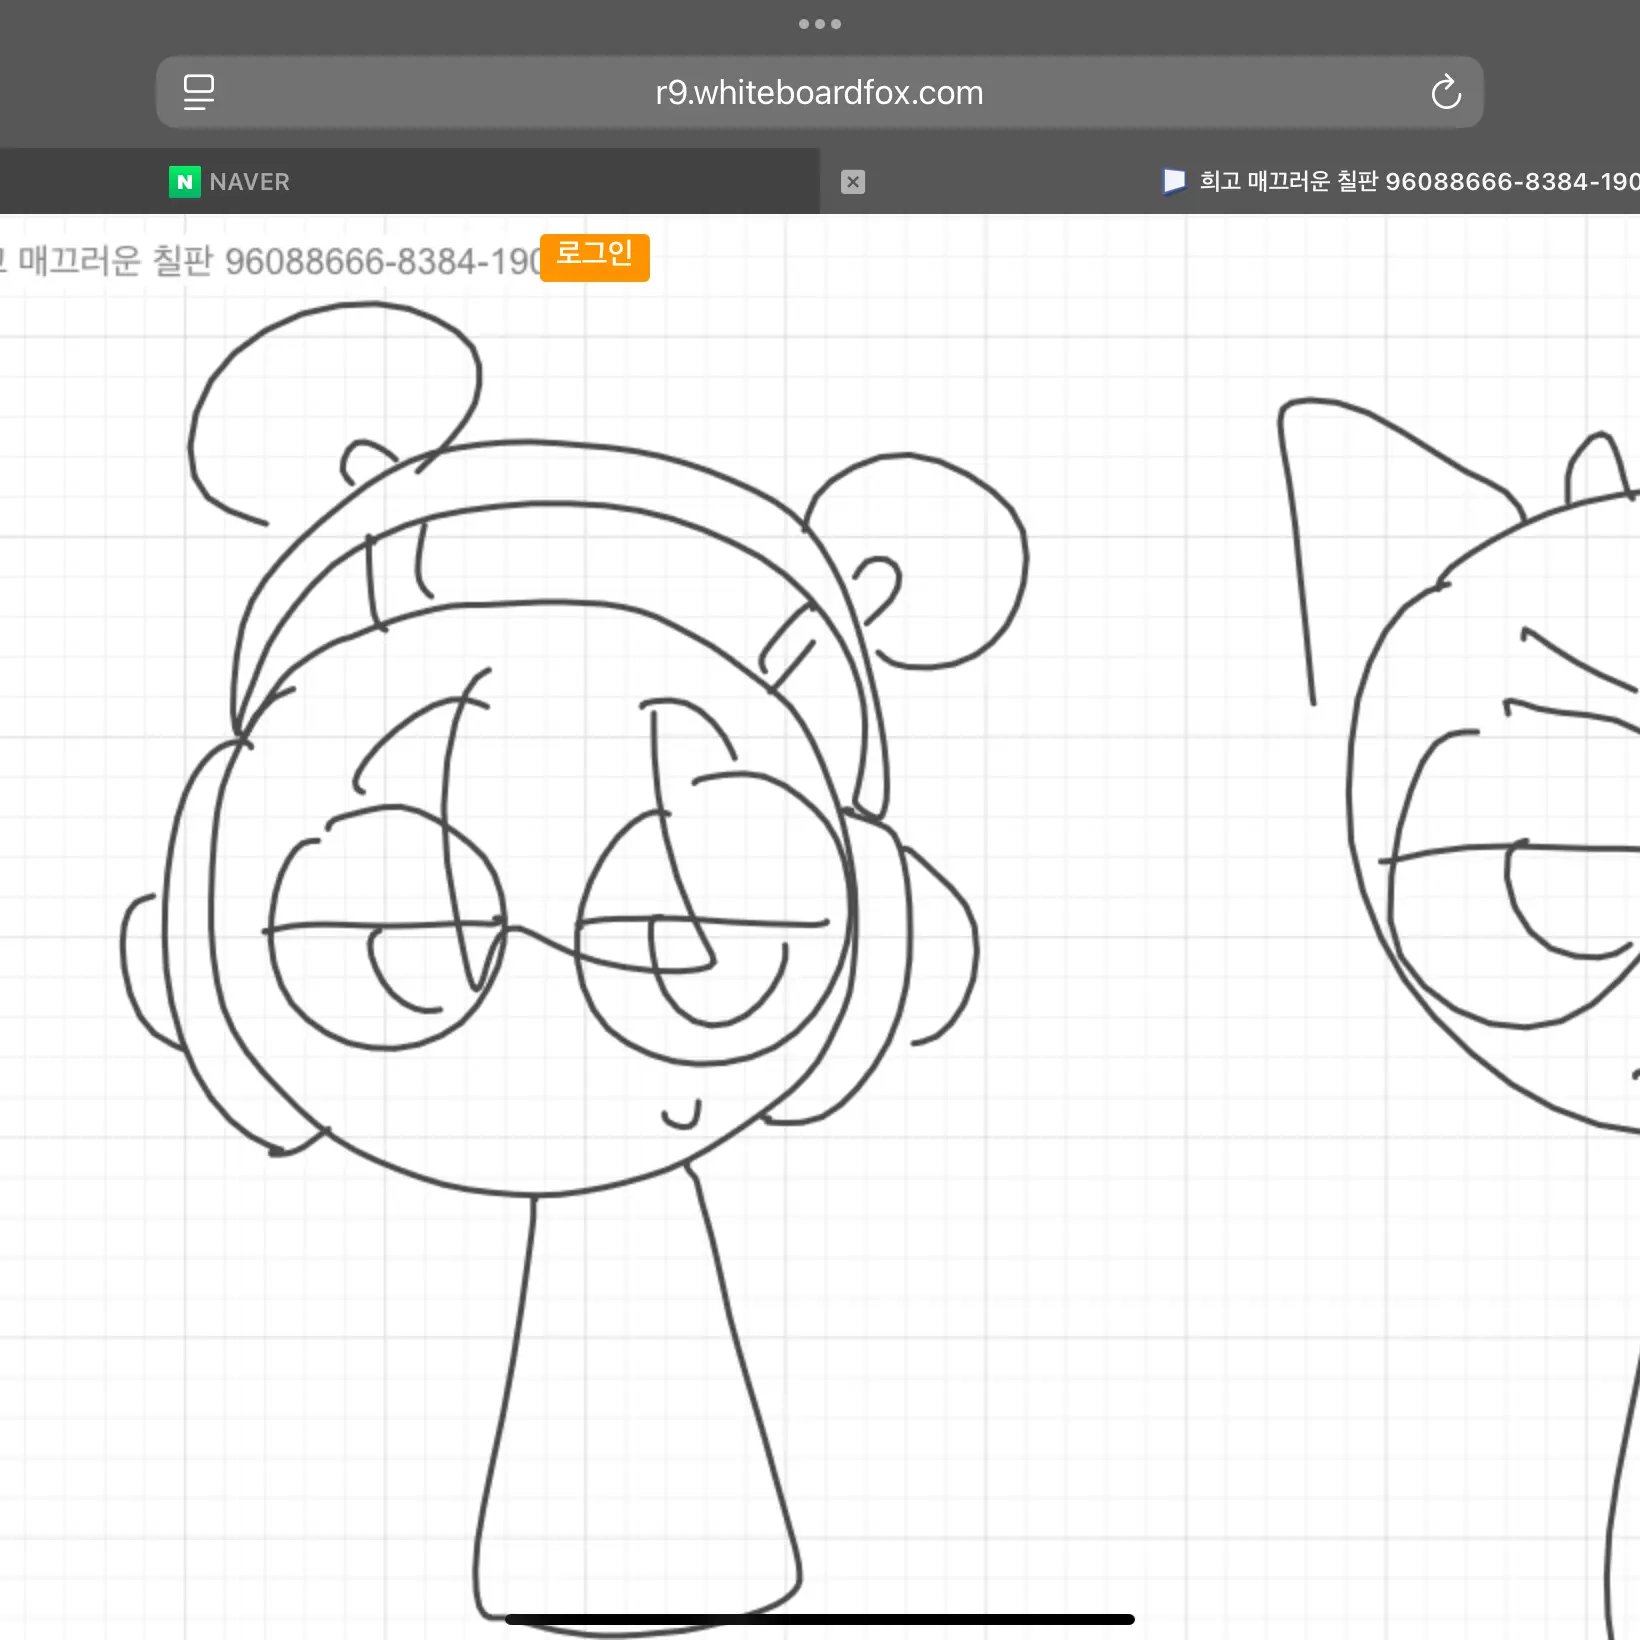Tap the r9.whiteboardfox.com address field

[x=819, y=92]
